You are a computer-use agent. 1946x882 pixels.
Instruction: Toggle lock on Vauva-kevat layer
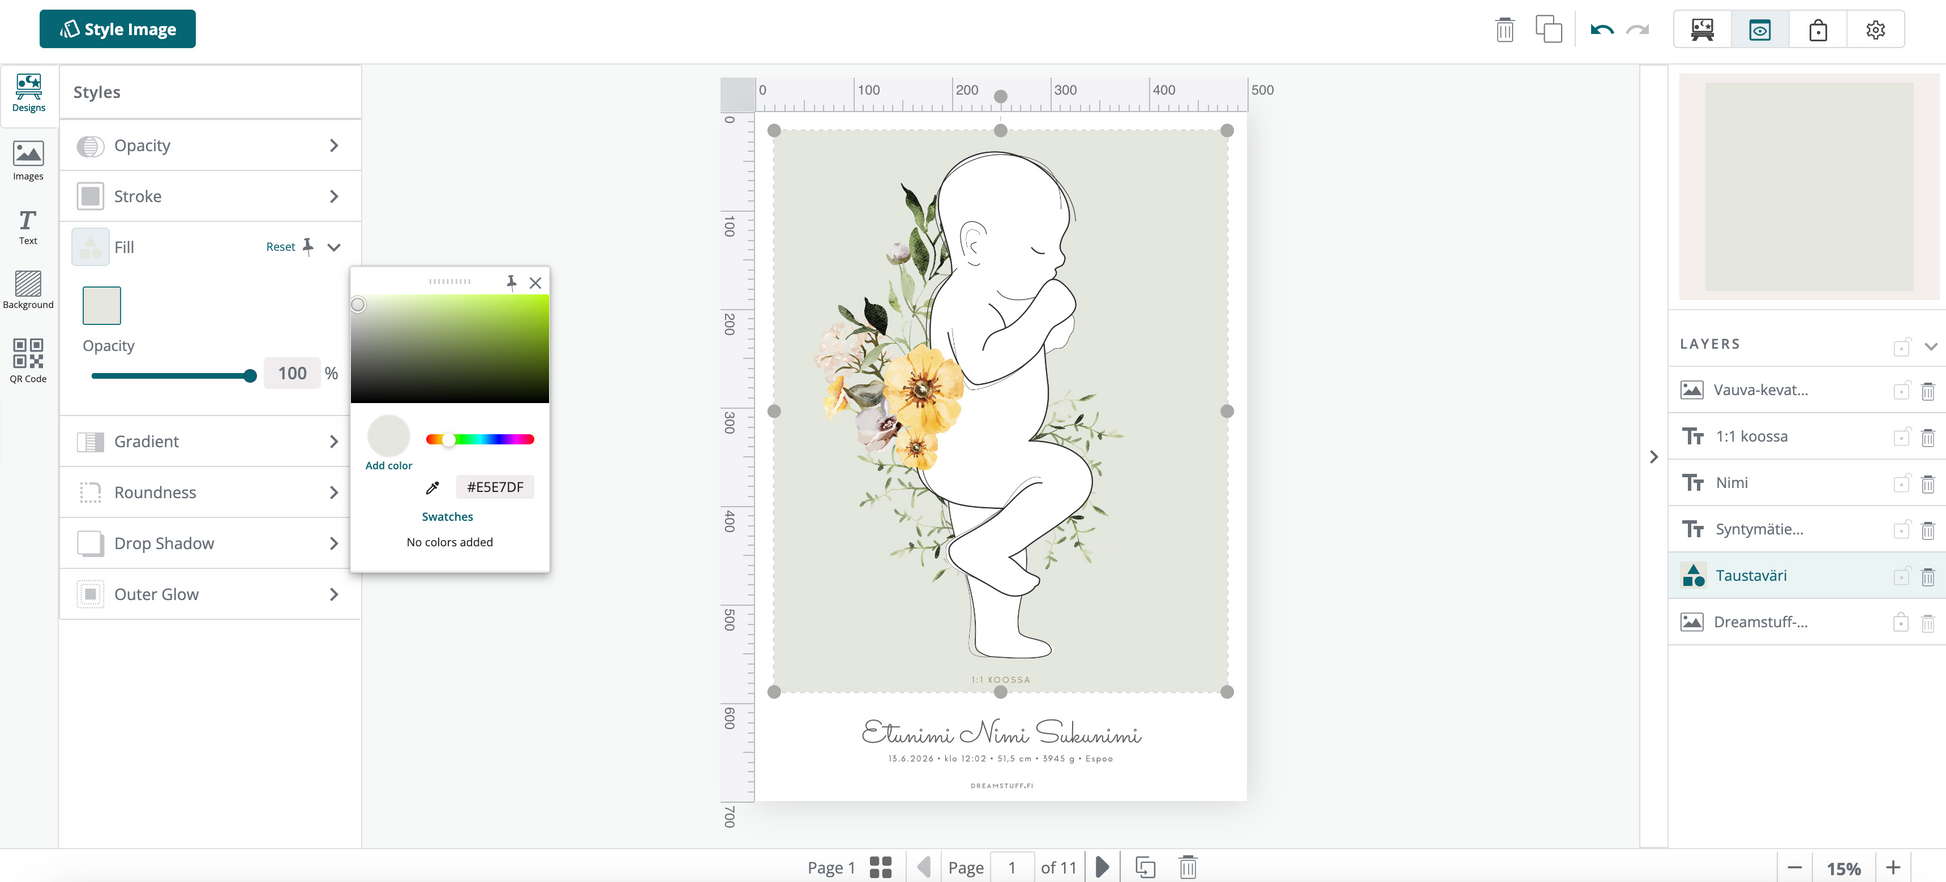(x=1901, y=391)
